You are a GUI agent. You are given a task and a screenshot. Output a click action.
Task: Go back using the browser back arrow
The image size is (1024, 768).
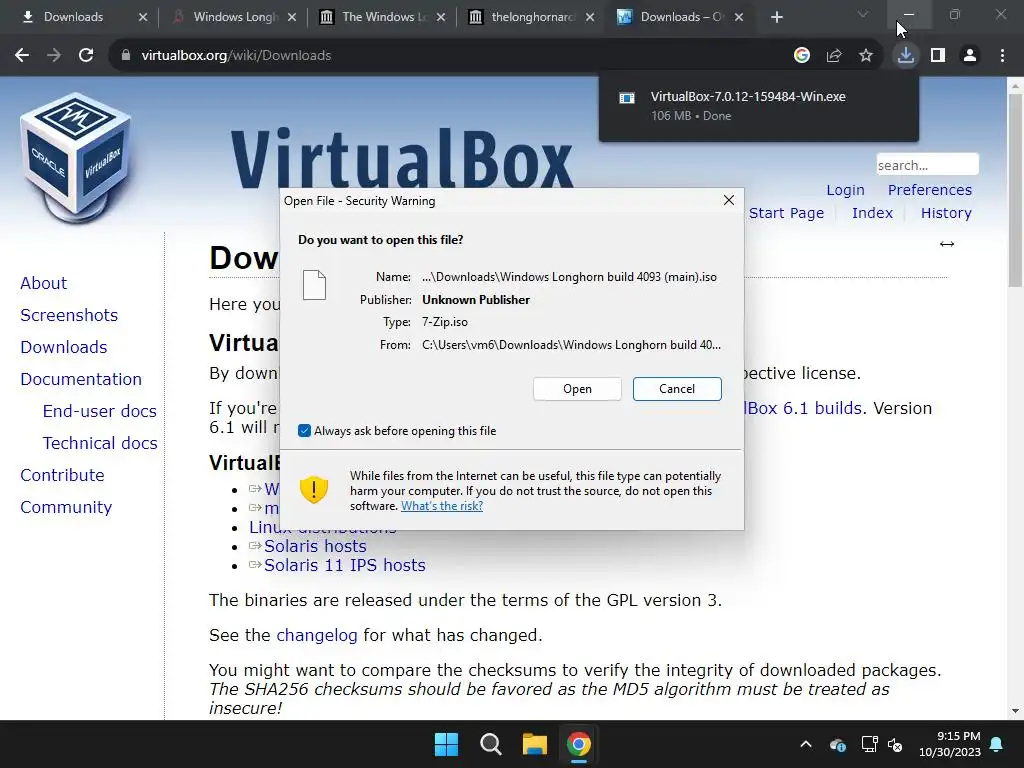tap(22, 56)
